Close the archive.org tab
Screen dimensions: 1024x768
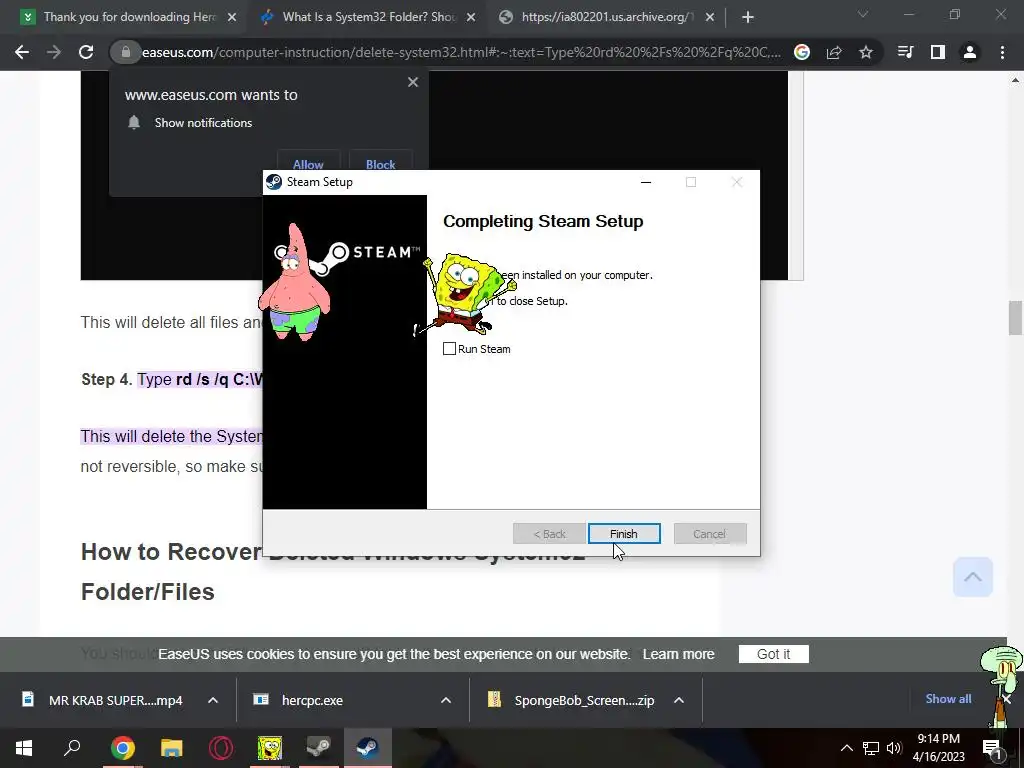click(710, 18)
